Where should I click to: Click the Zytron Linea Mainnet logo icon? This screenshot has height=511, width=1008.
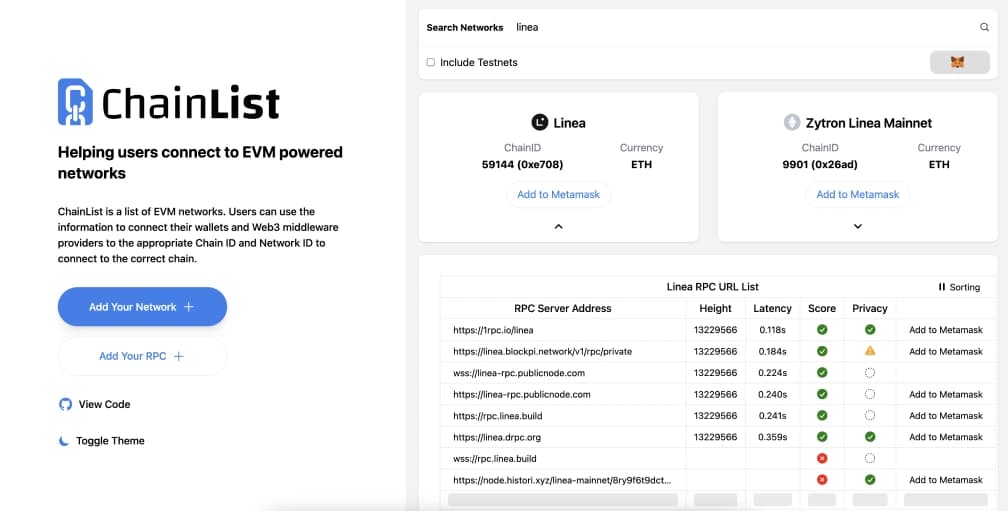point(792,122)
